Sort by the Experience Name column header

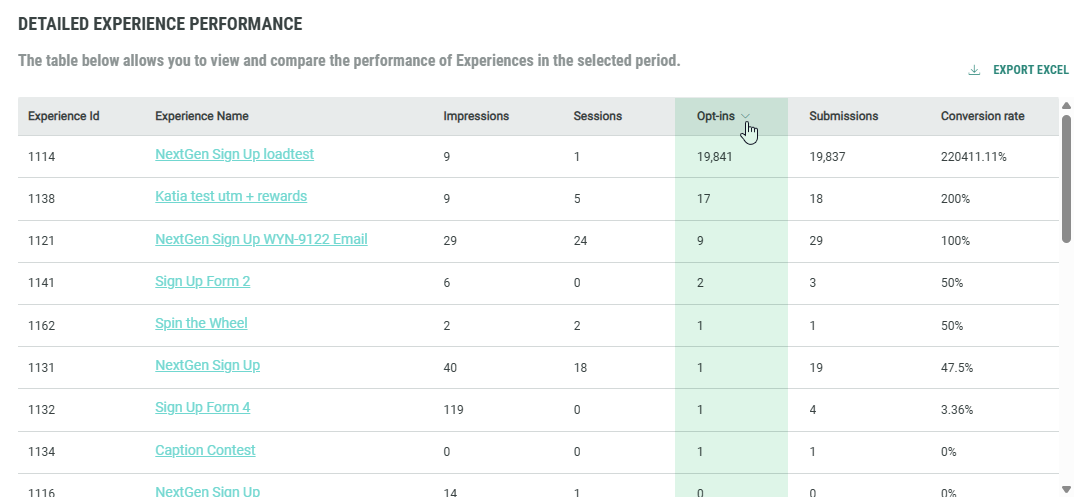point(202,116)
